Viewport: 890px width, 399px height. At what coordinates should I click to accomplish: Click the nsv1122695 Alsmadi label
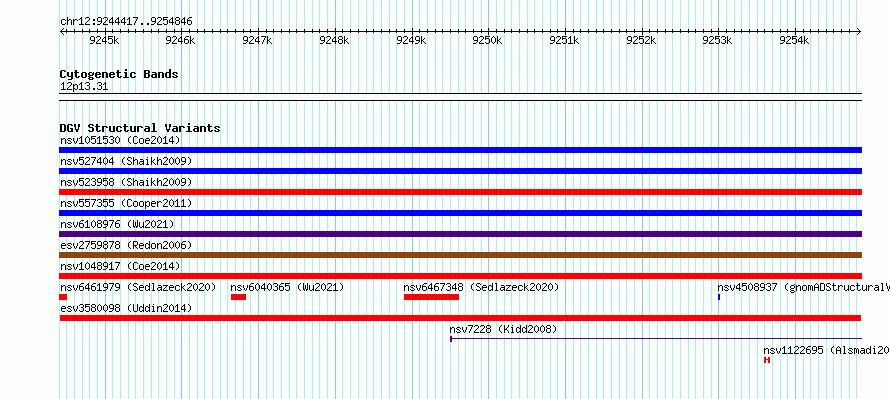click(x=826, y=350)
